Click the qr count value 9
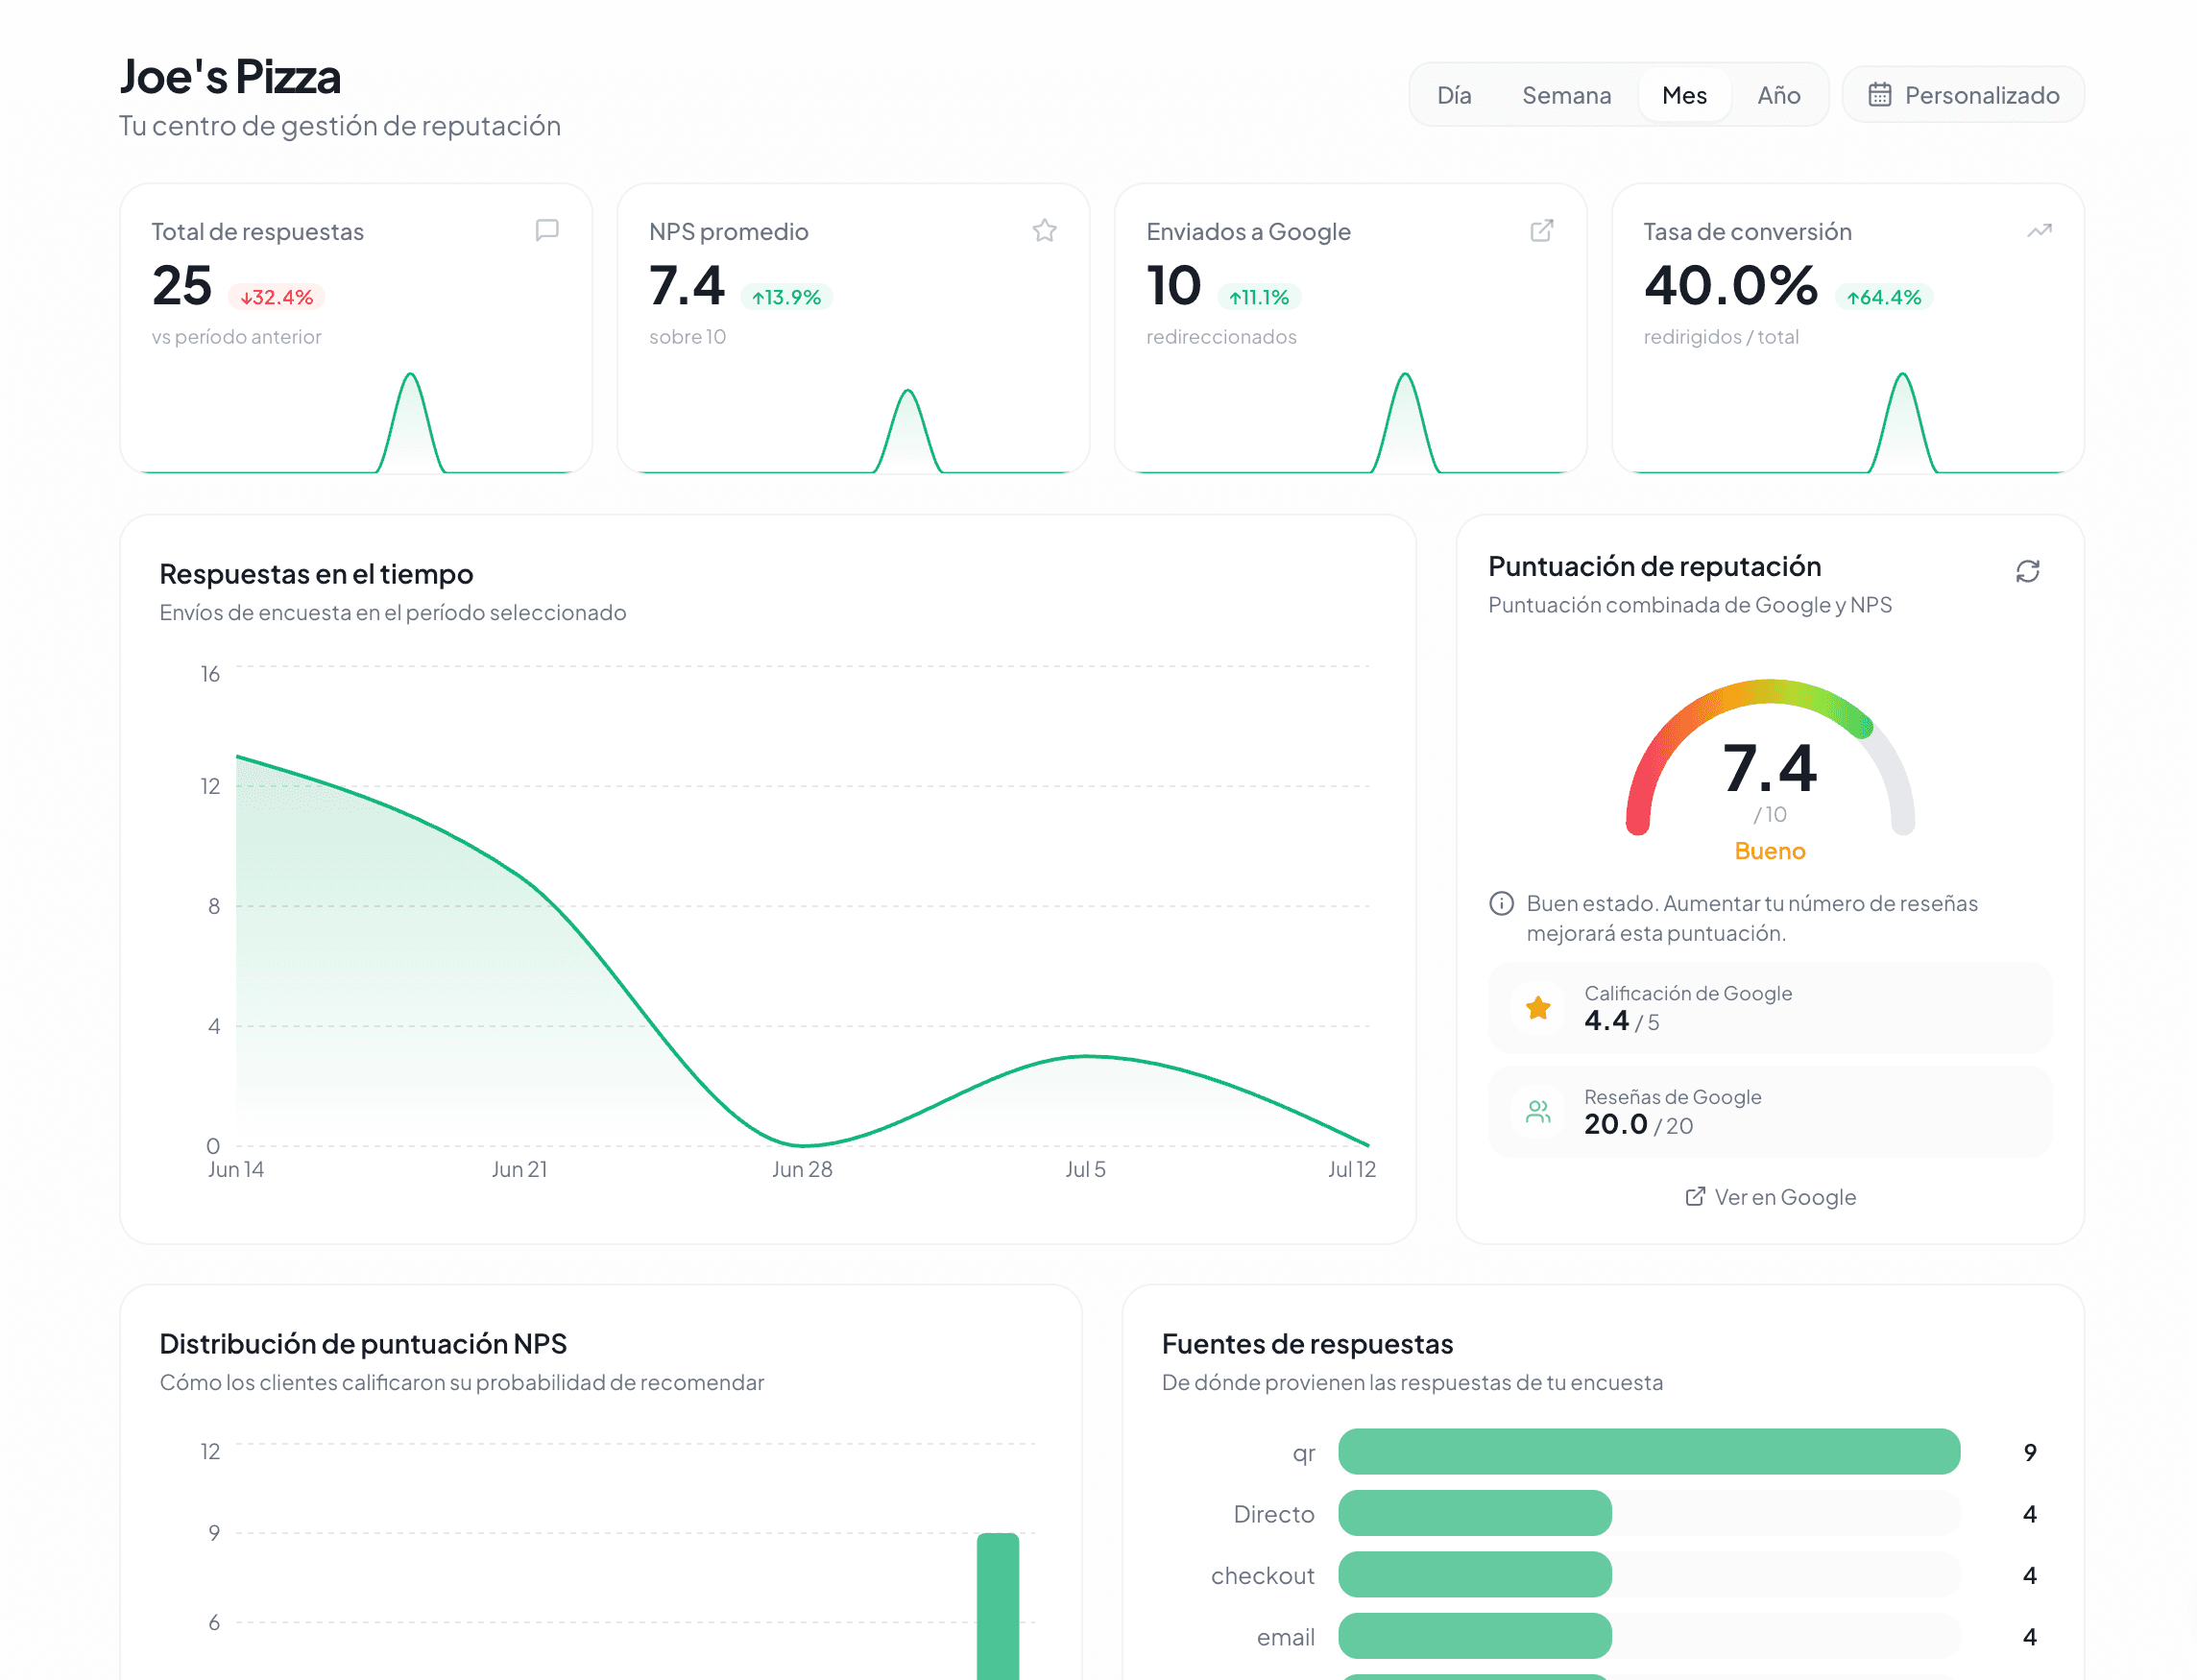 pyautogui.click(x=2029, y=1452)
